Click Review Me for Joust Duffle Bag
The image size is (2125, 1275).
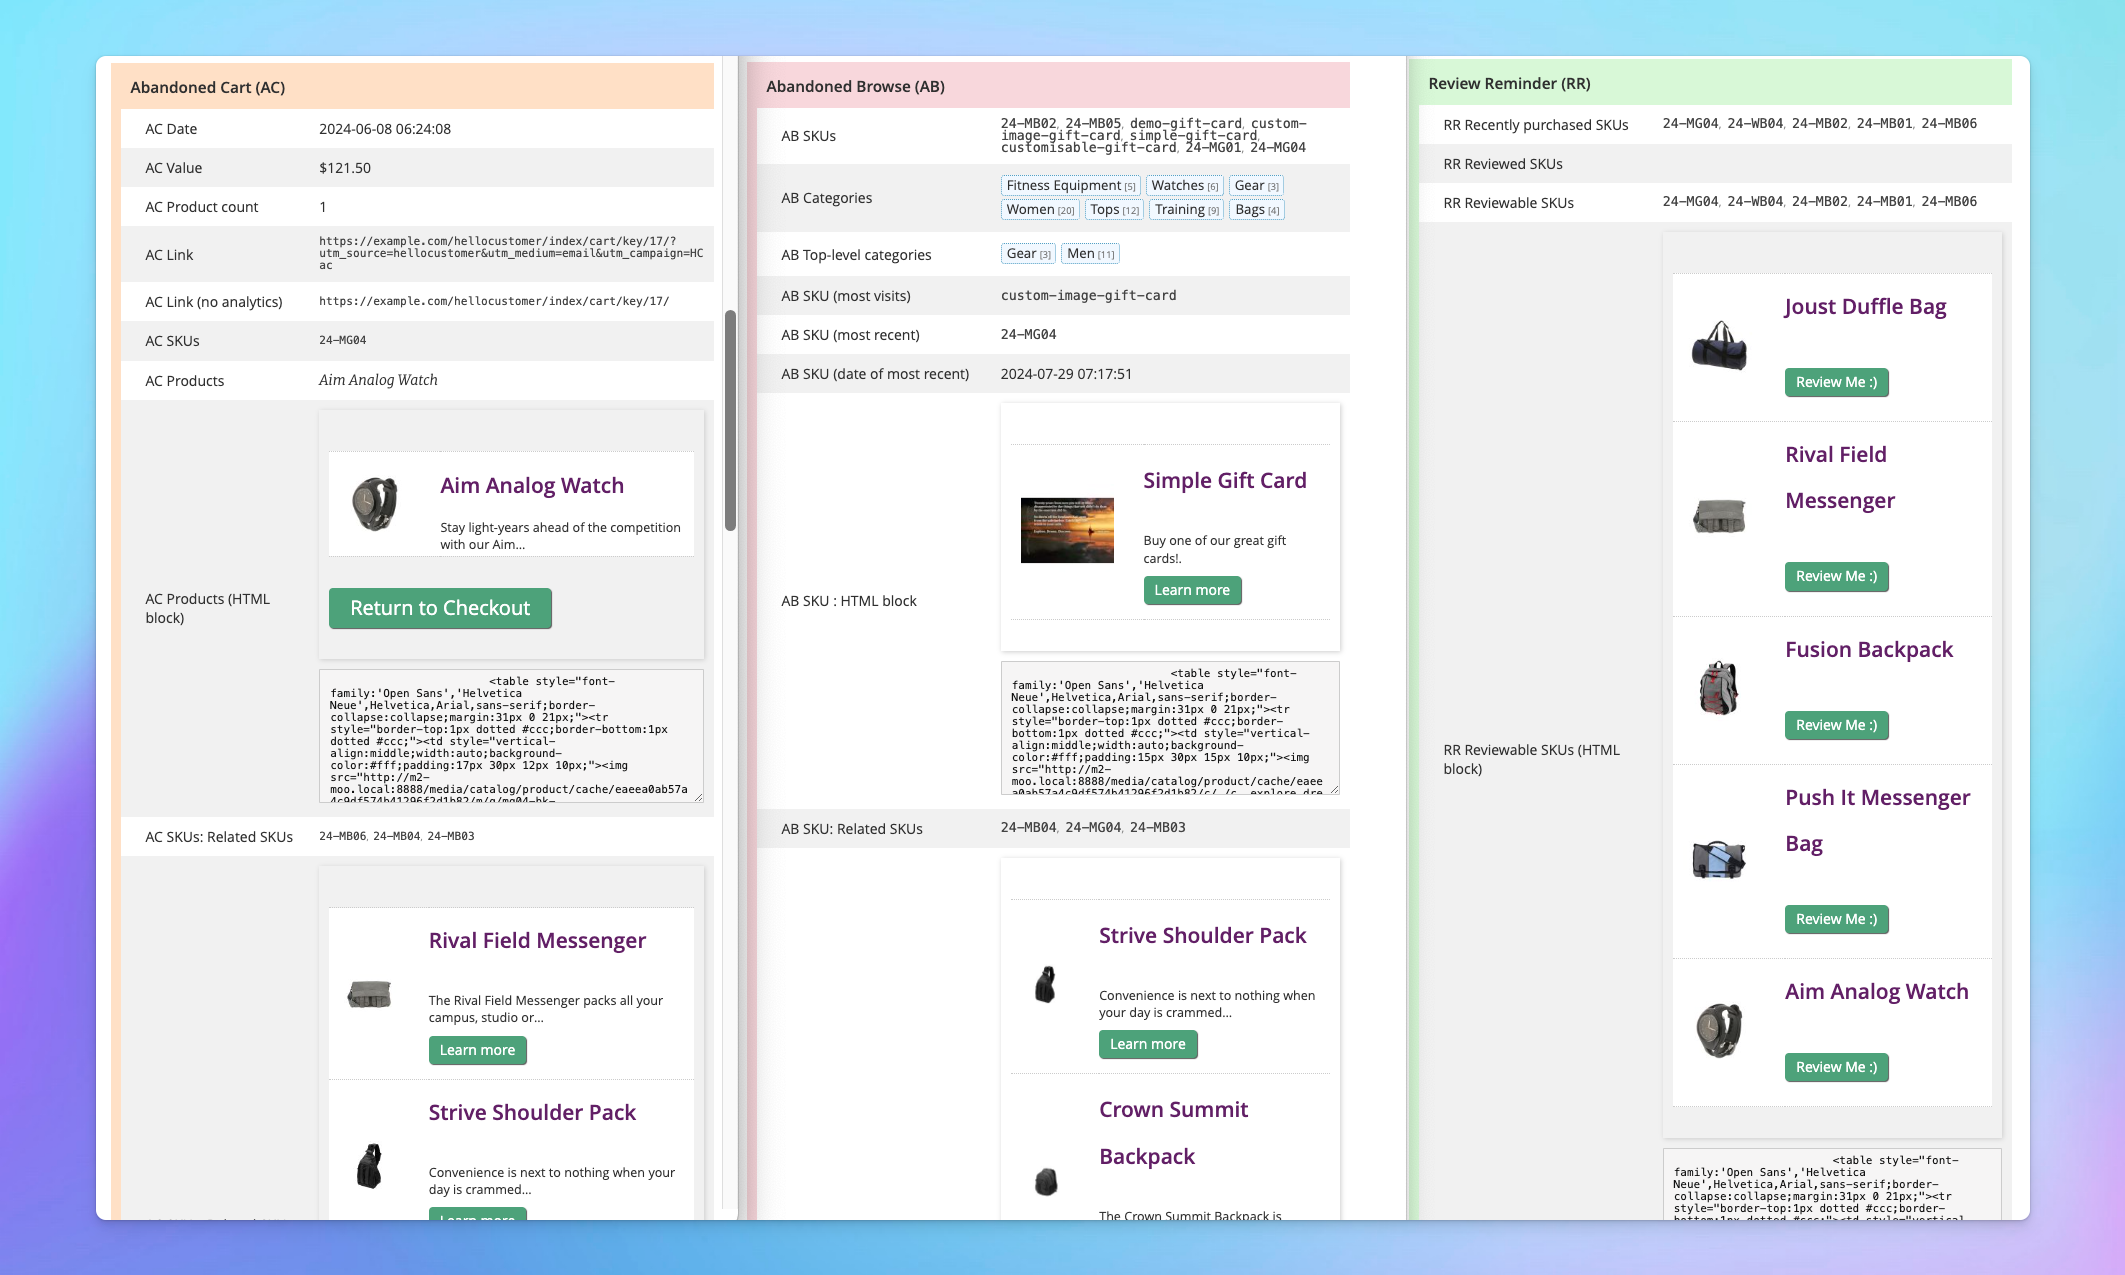tap(1836, 382)
